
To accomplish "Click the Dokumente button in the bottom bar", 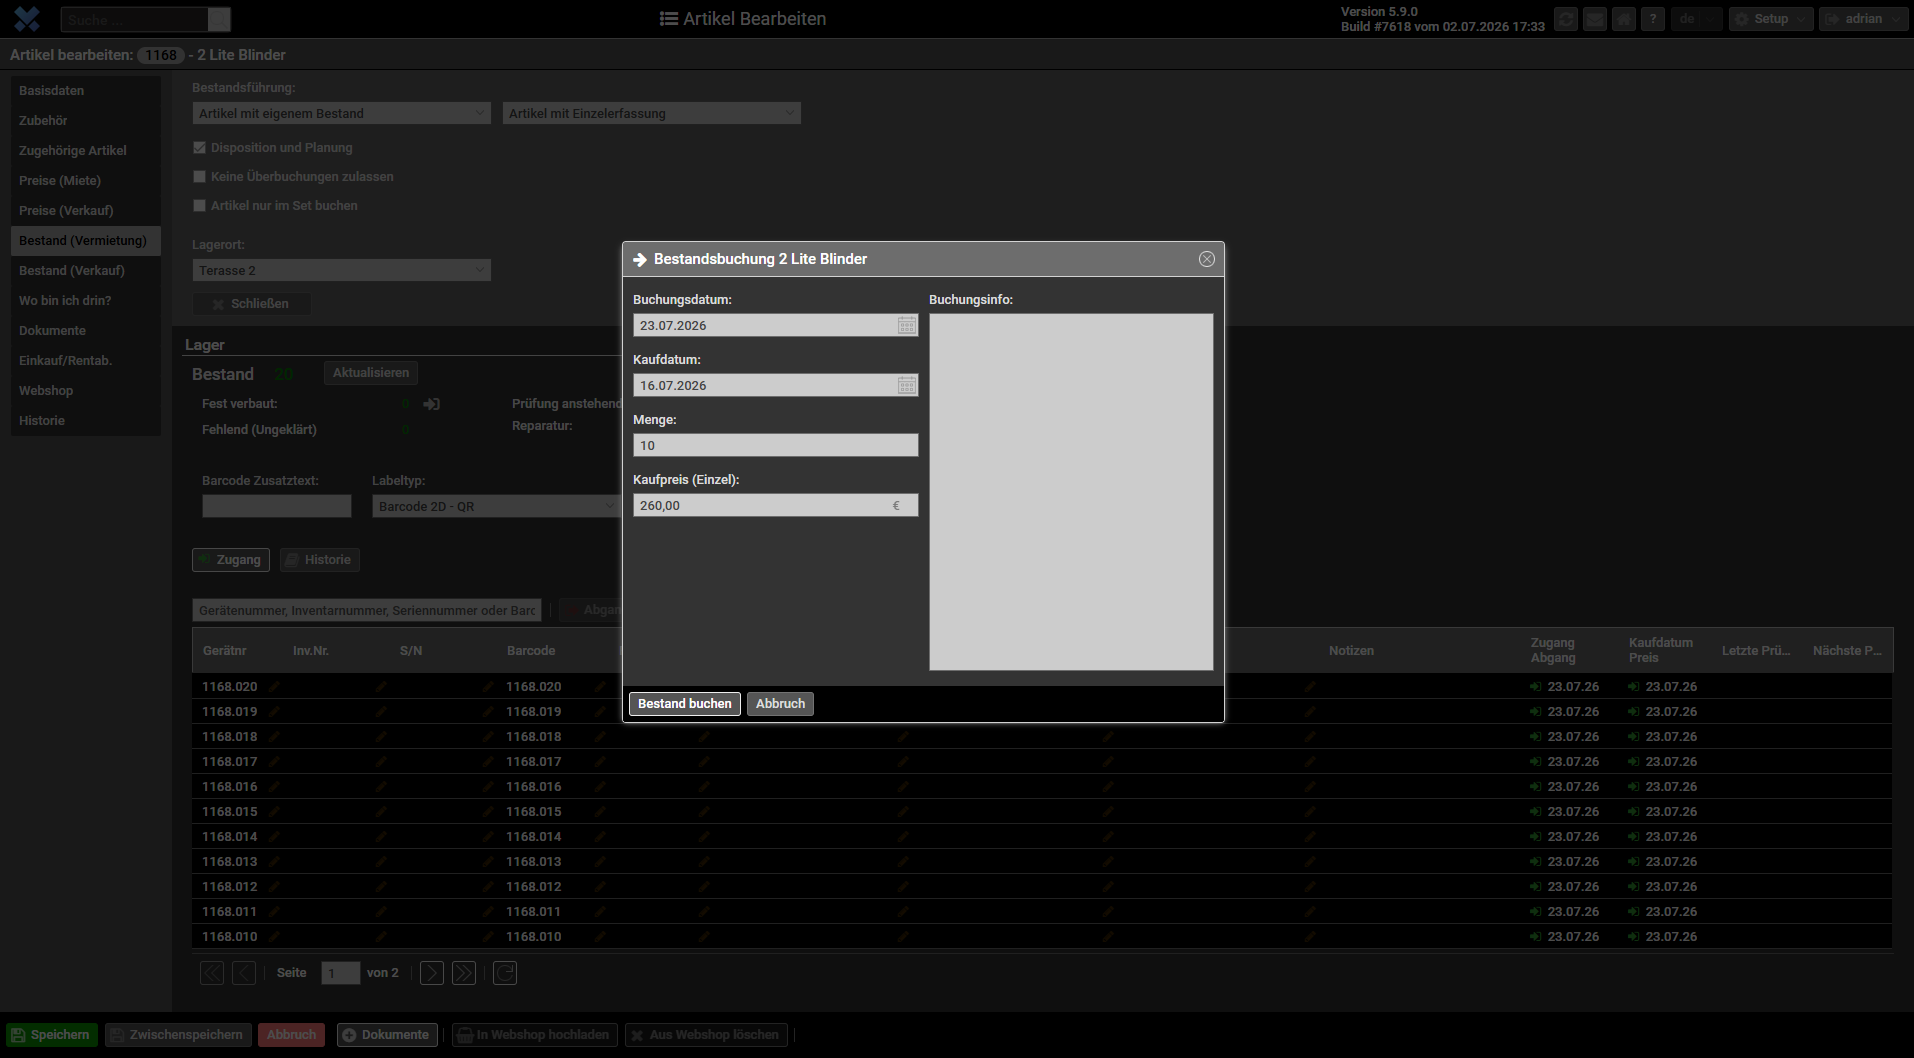I will pyautogui.click(x=387, y=1035).
